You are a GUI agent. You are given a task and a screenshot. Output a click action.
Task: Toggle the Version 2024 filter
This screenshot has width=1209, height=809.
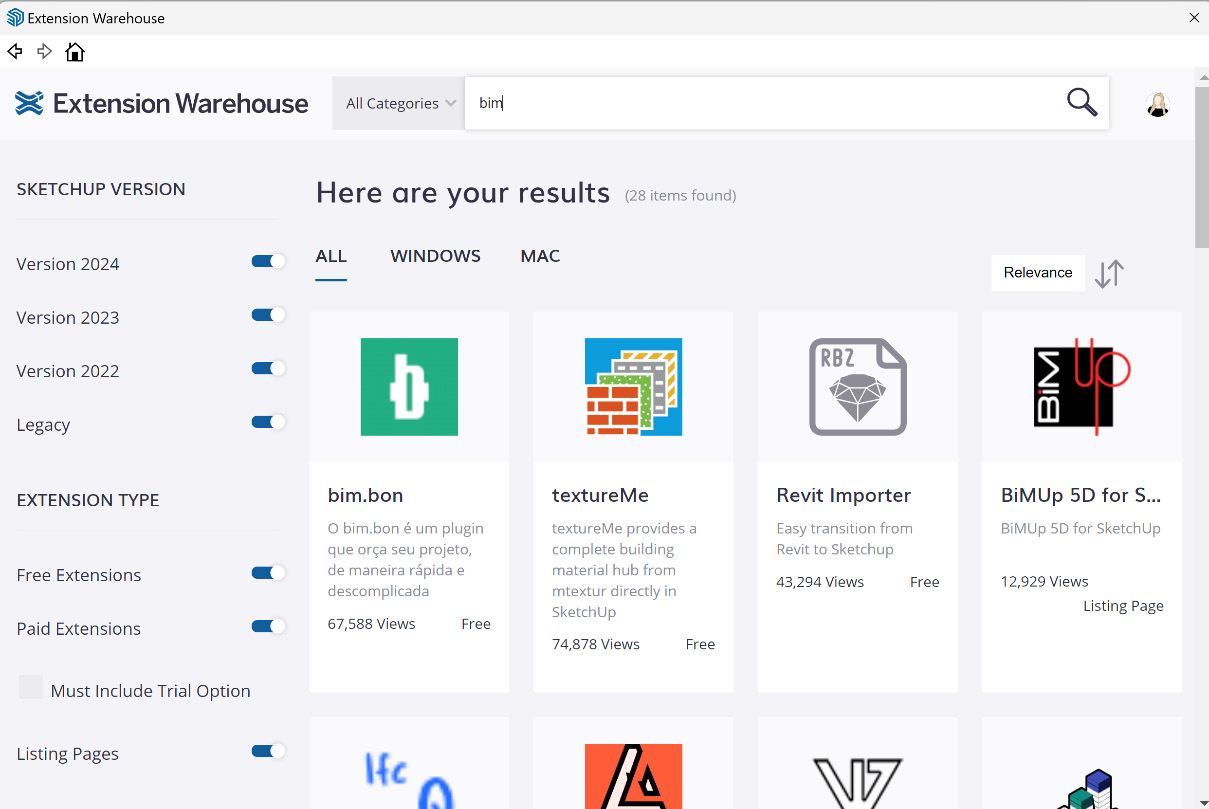click(268, 261)
